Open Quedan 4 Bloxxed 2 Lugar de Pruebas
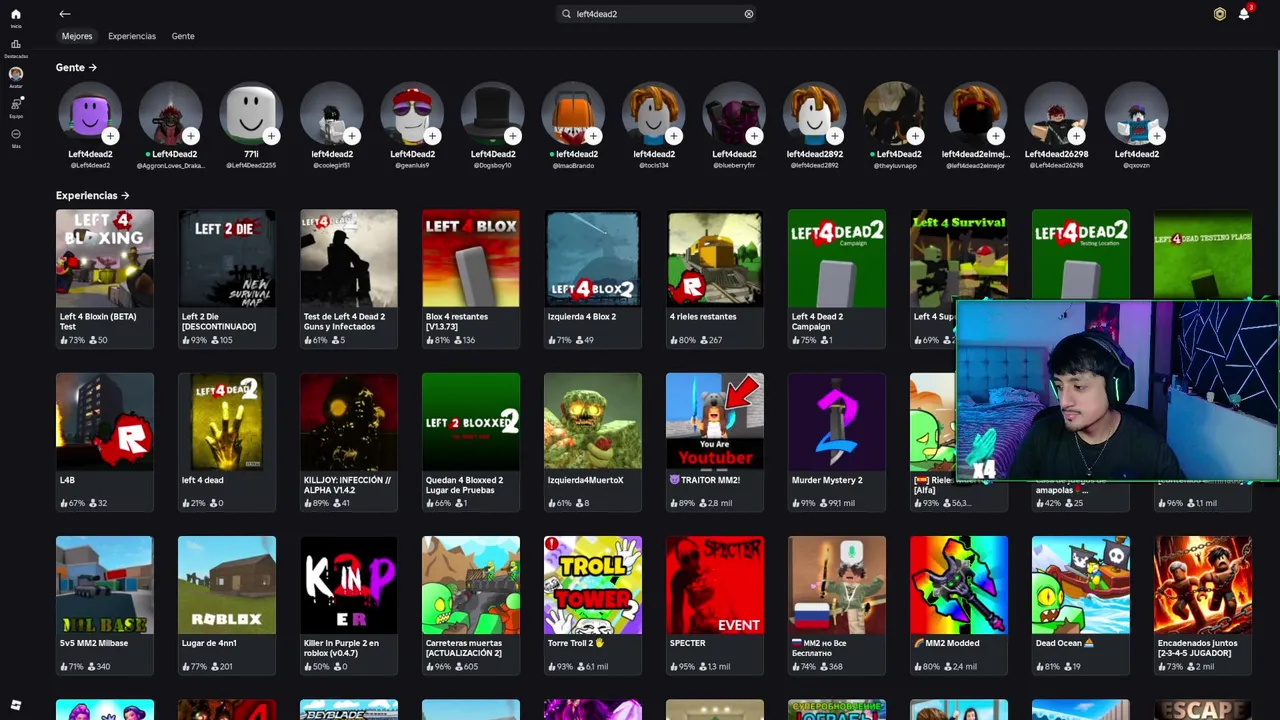Image resolution: width=1280 pixels, height=720 pixels. click(x=471, y=441)
